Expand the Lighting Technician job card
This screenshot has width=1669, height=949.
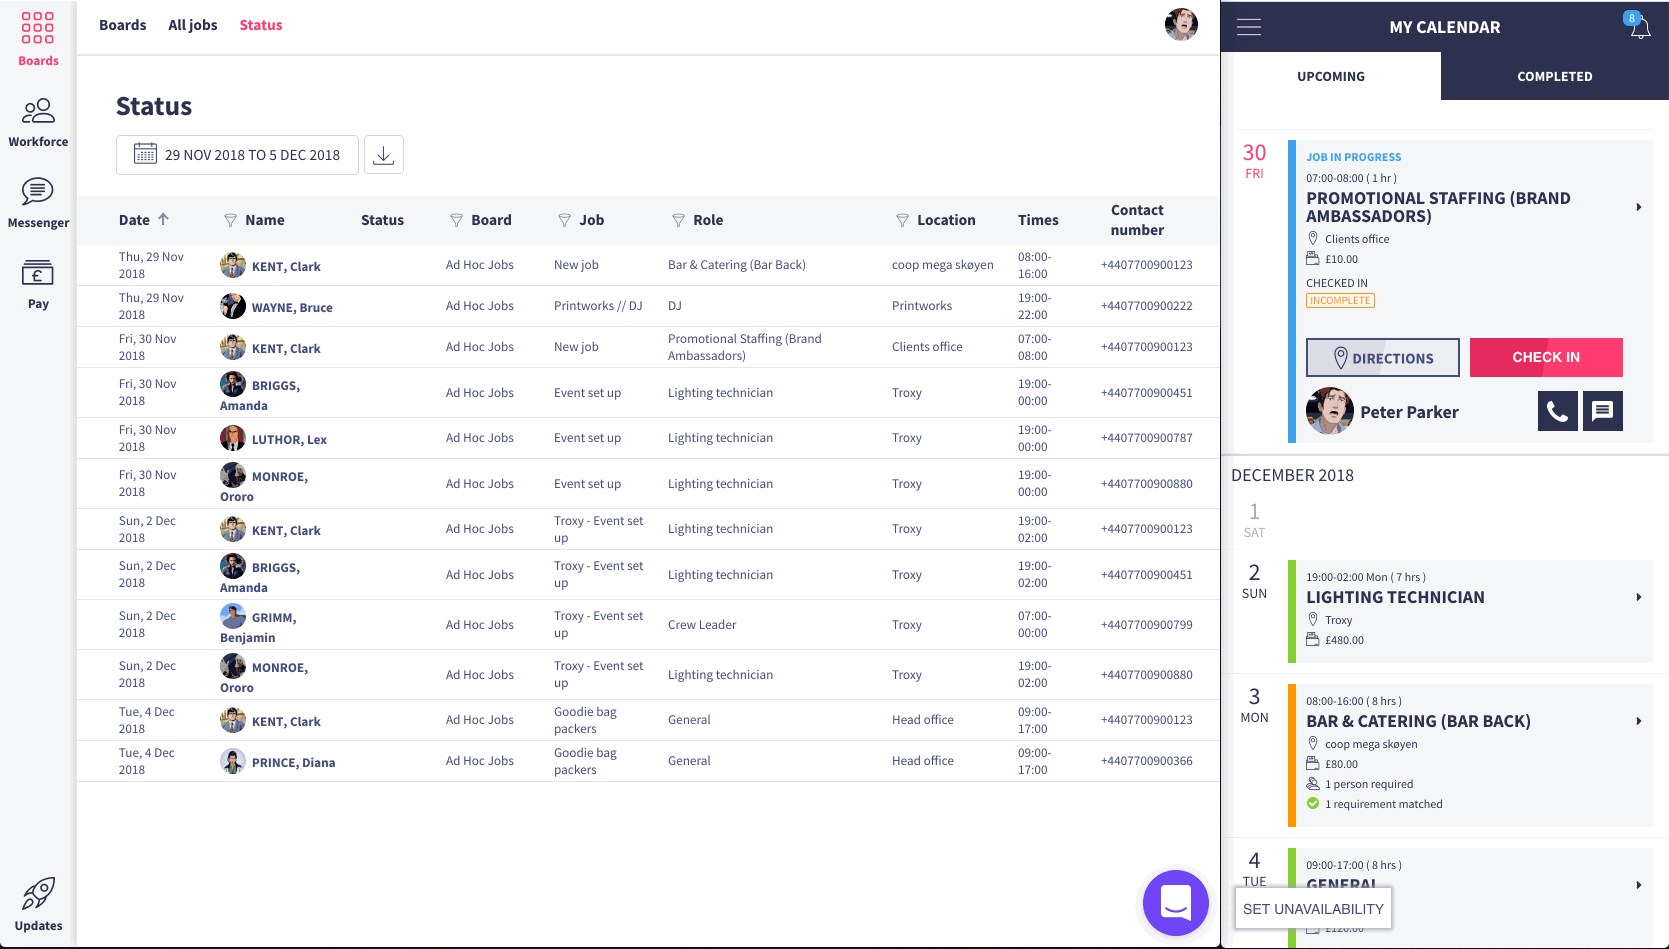(1638, 597)
